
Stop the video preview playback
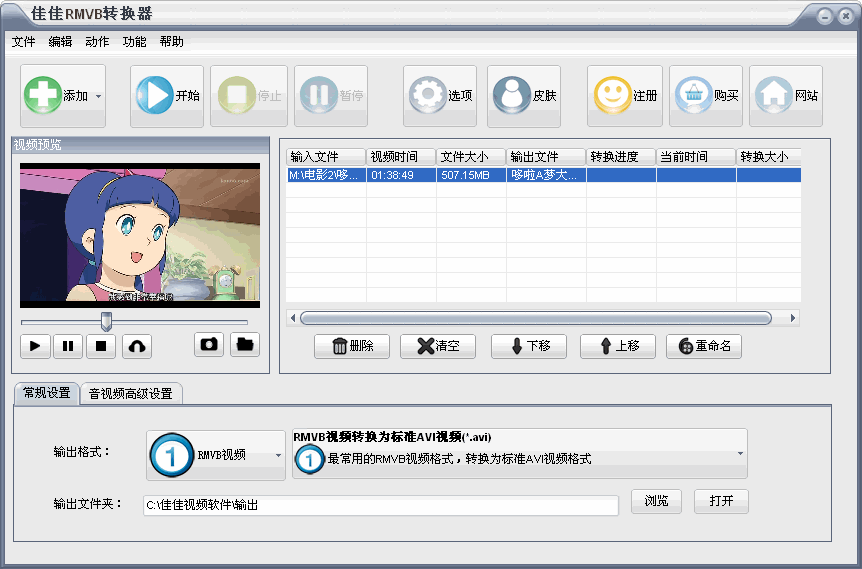[101, 346]
